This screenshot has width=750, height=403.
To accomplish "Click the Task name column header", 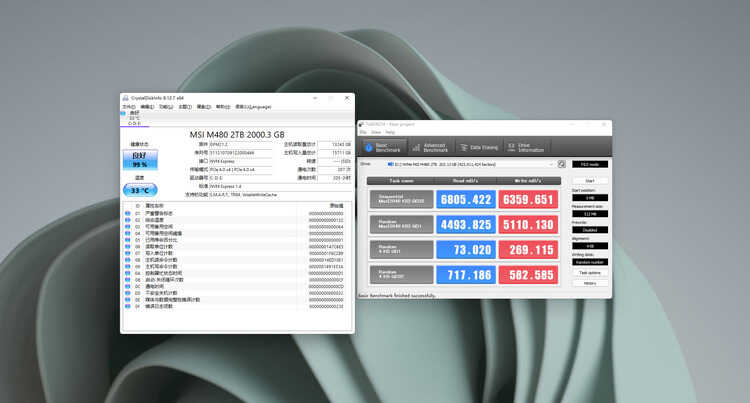I will click(x=401, y=181).
